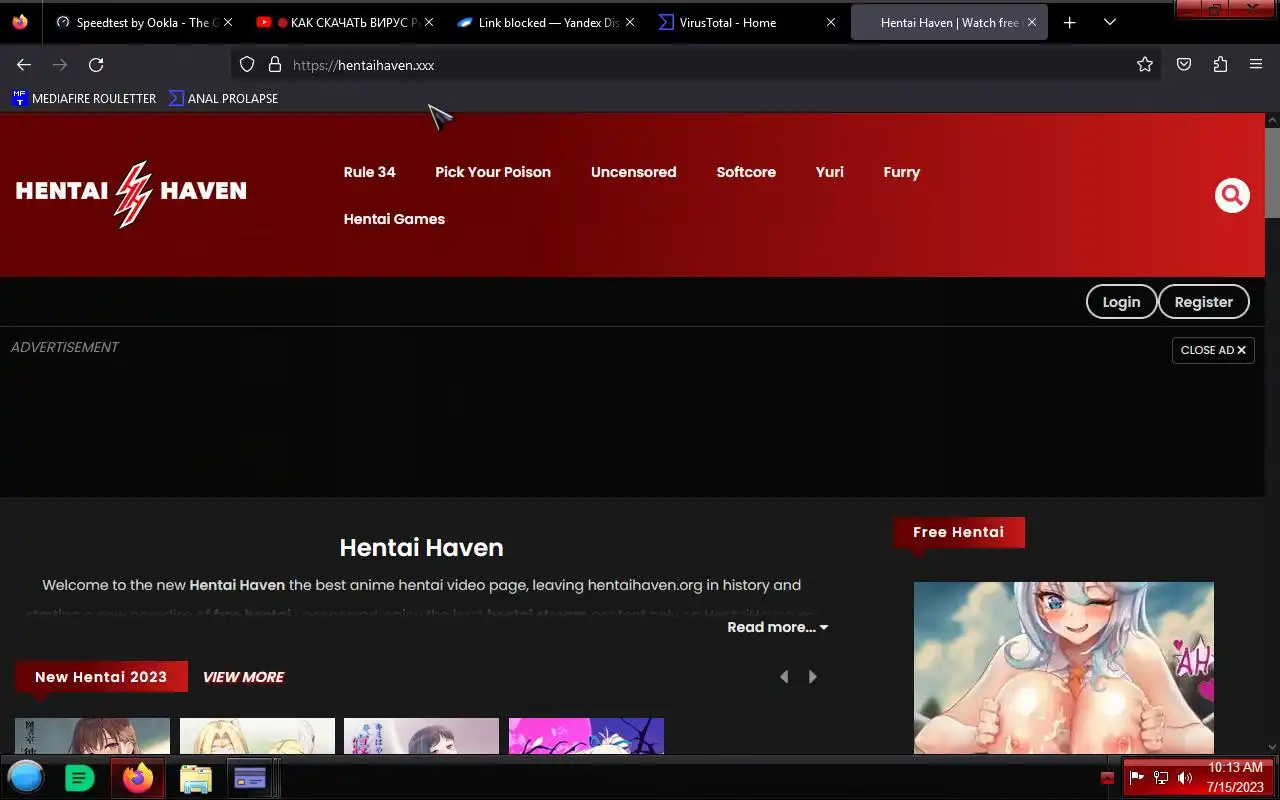
Task: Close the Speedtest by Ookla tab
Action: point(228,22)
